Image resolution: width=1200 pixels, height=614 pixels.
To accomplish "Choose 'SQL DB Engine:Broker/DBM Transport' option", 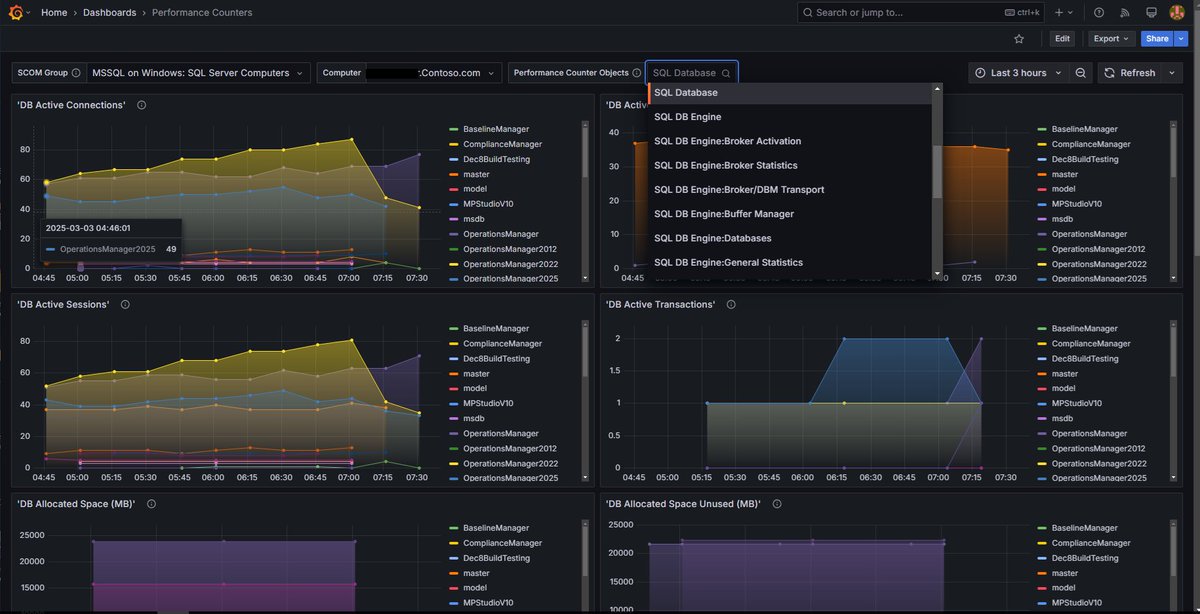I will click(x=790, y=189).
